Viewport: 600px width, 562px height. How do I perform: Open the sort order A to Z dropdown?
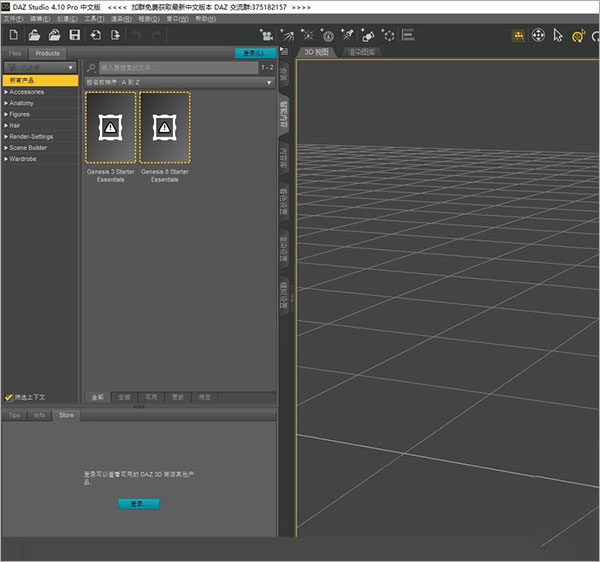tap(179, 82)
